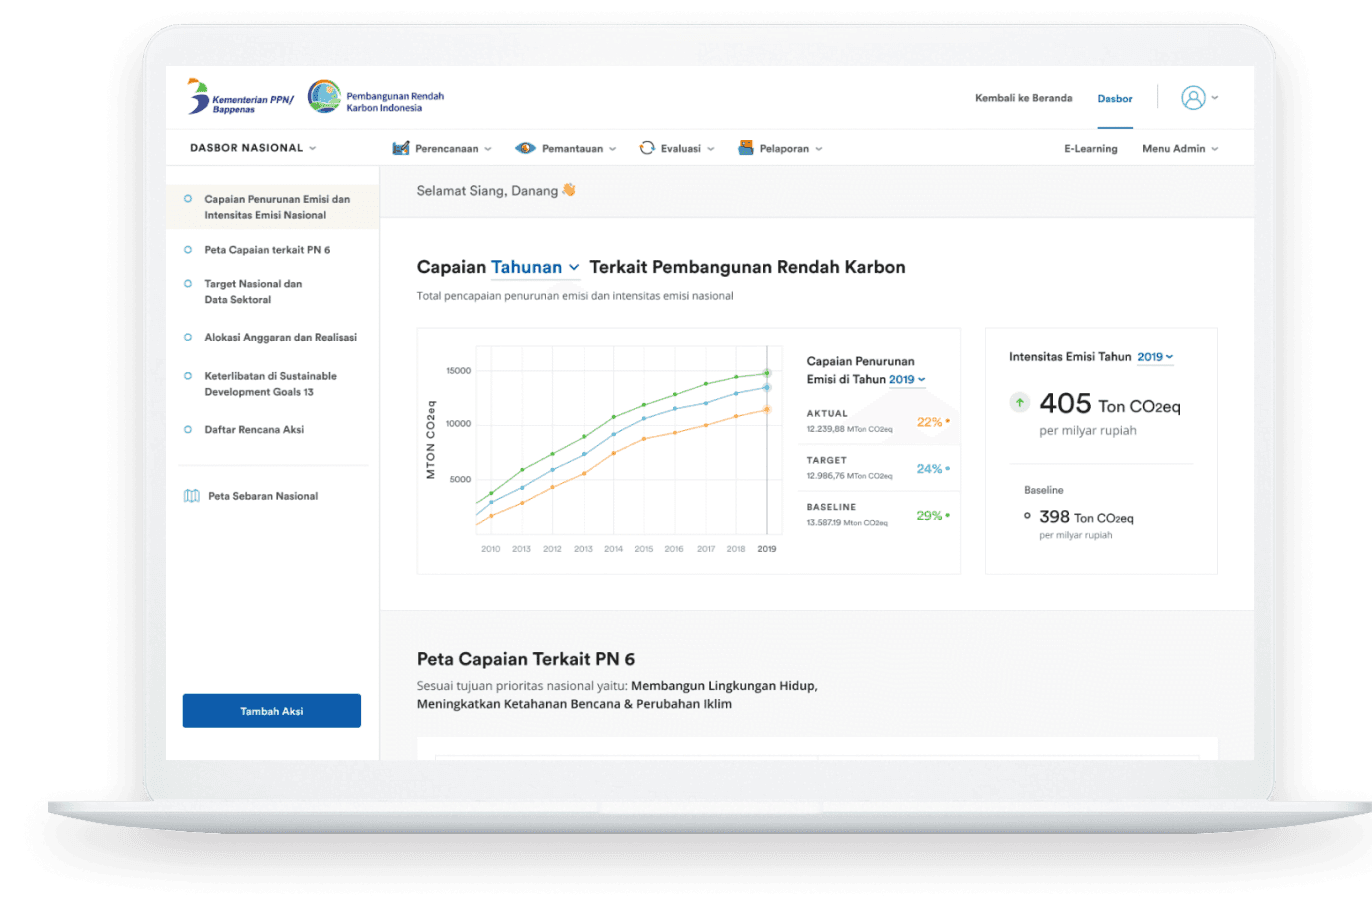Image resolution: width=1372 pixels, height=906 pixels.
Task: Open the 2019 dropdown for Intensitas Emisi Tahun
Action: [x=1154, y=357]
